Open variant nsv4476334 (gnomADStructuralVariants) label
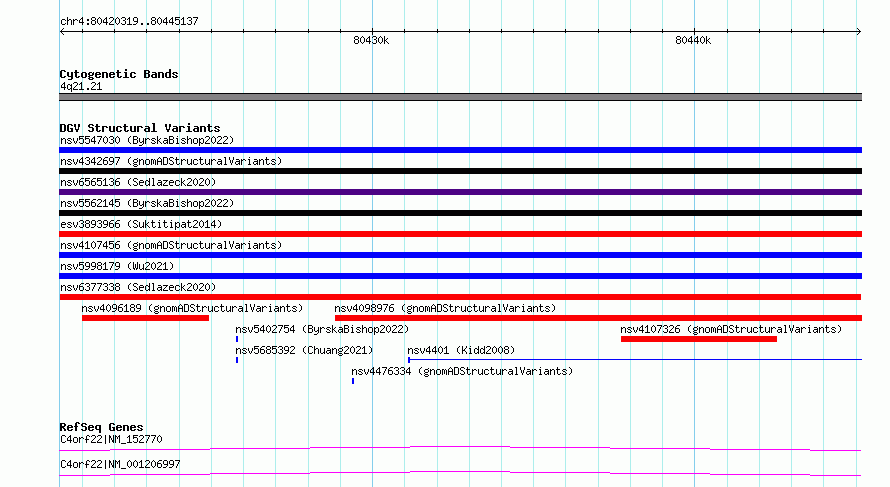 click(x=462, y=371)
